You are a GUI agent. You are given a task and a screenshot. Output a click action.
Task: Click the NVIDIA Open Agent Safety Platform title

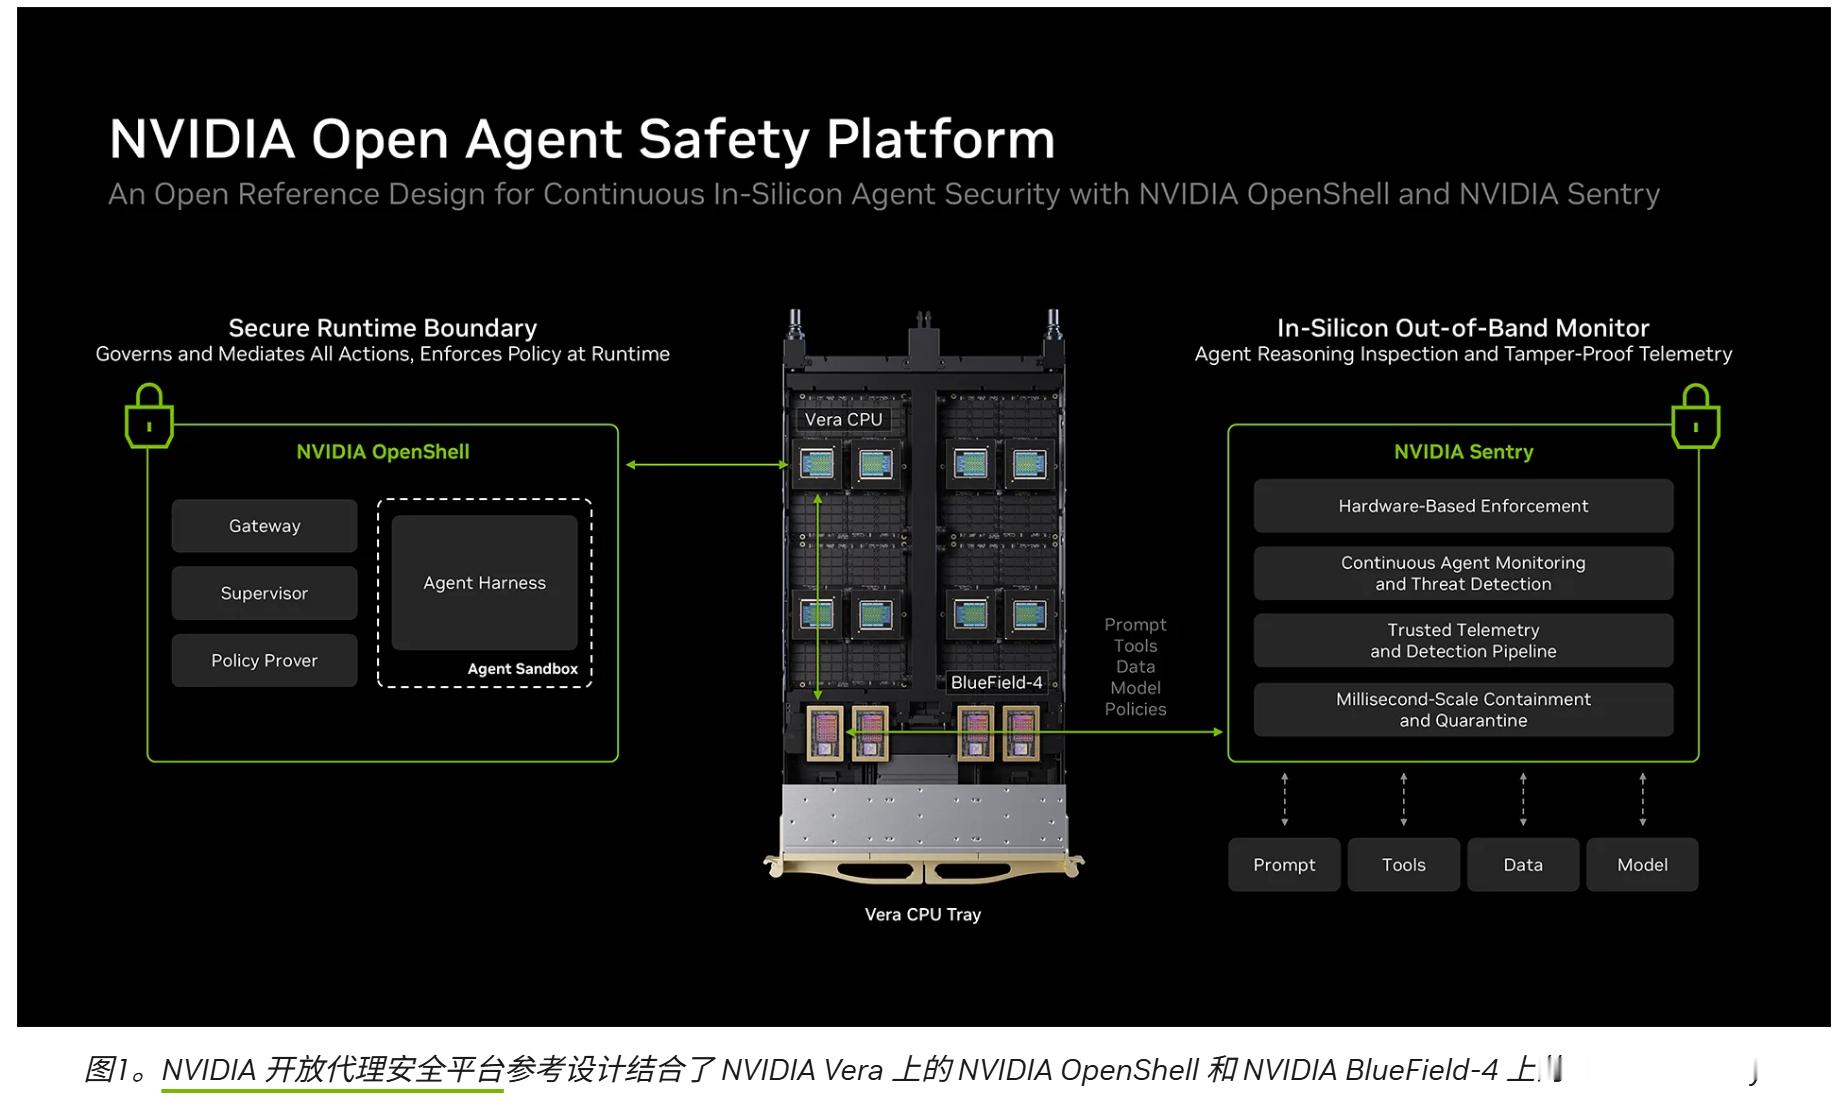pos(582,139)
